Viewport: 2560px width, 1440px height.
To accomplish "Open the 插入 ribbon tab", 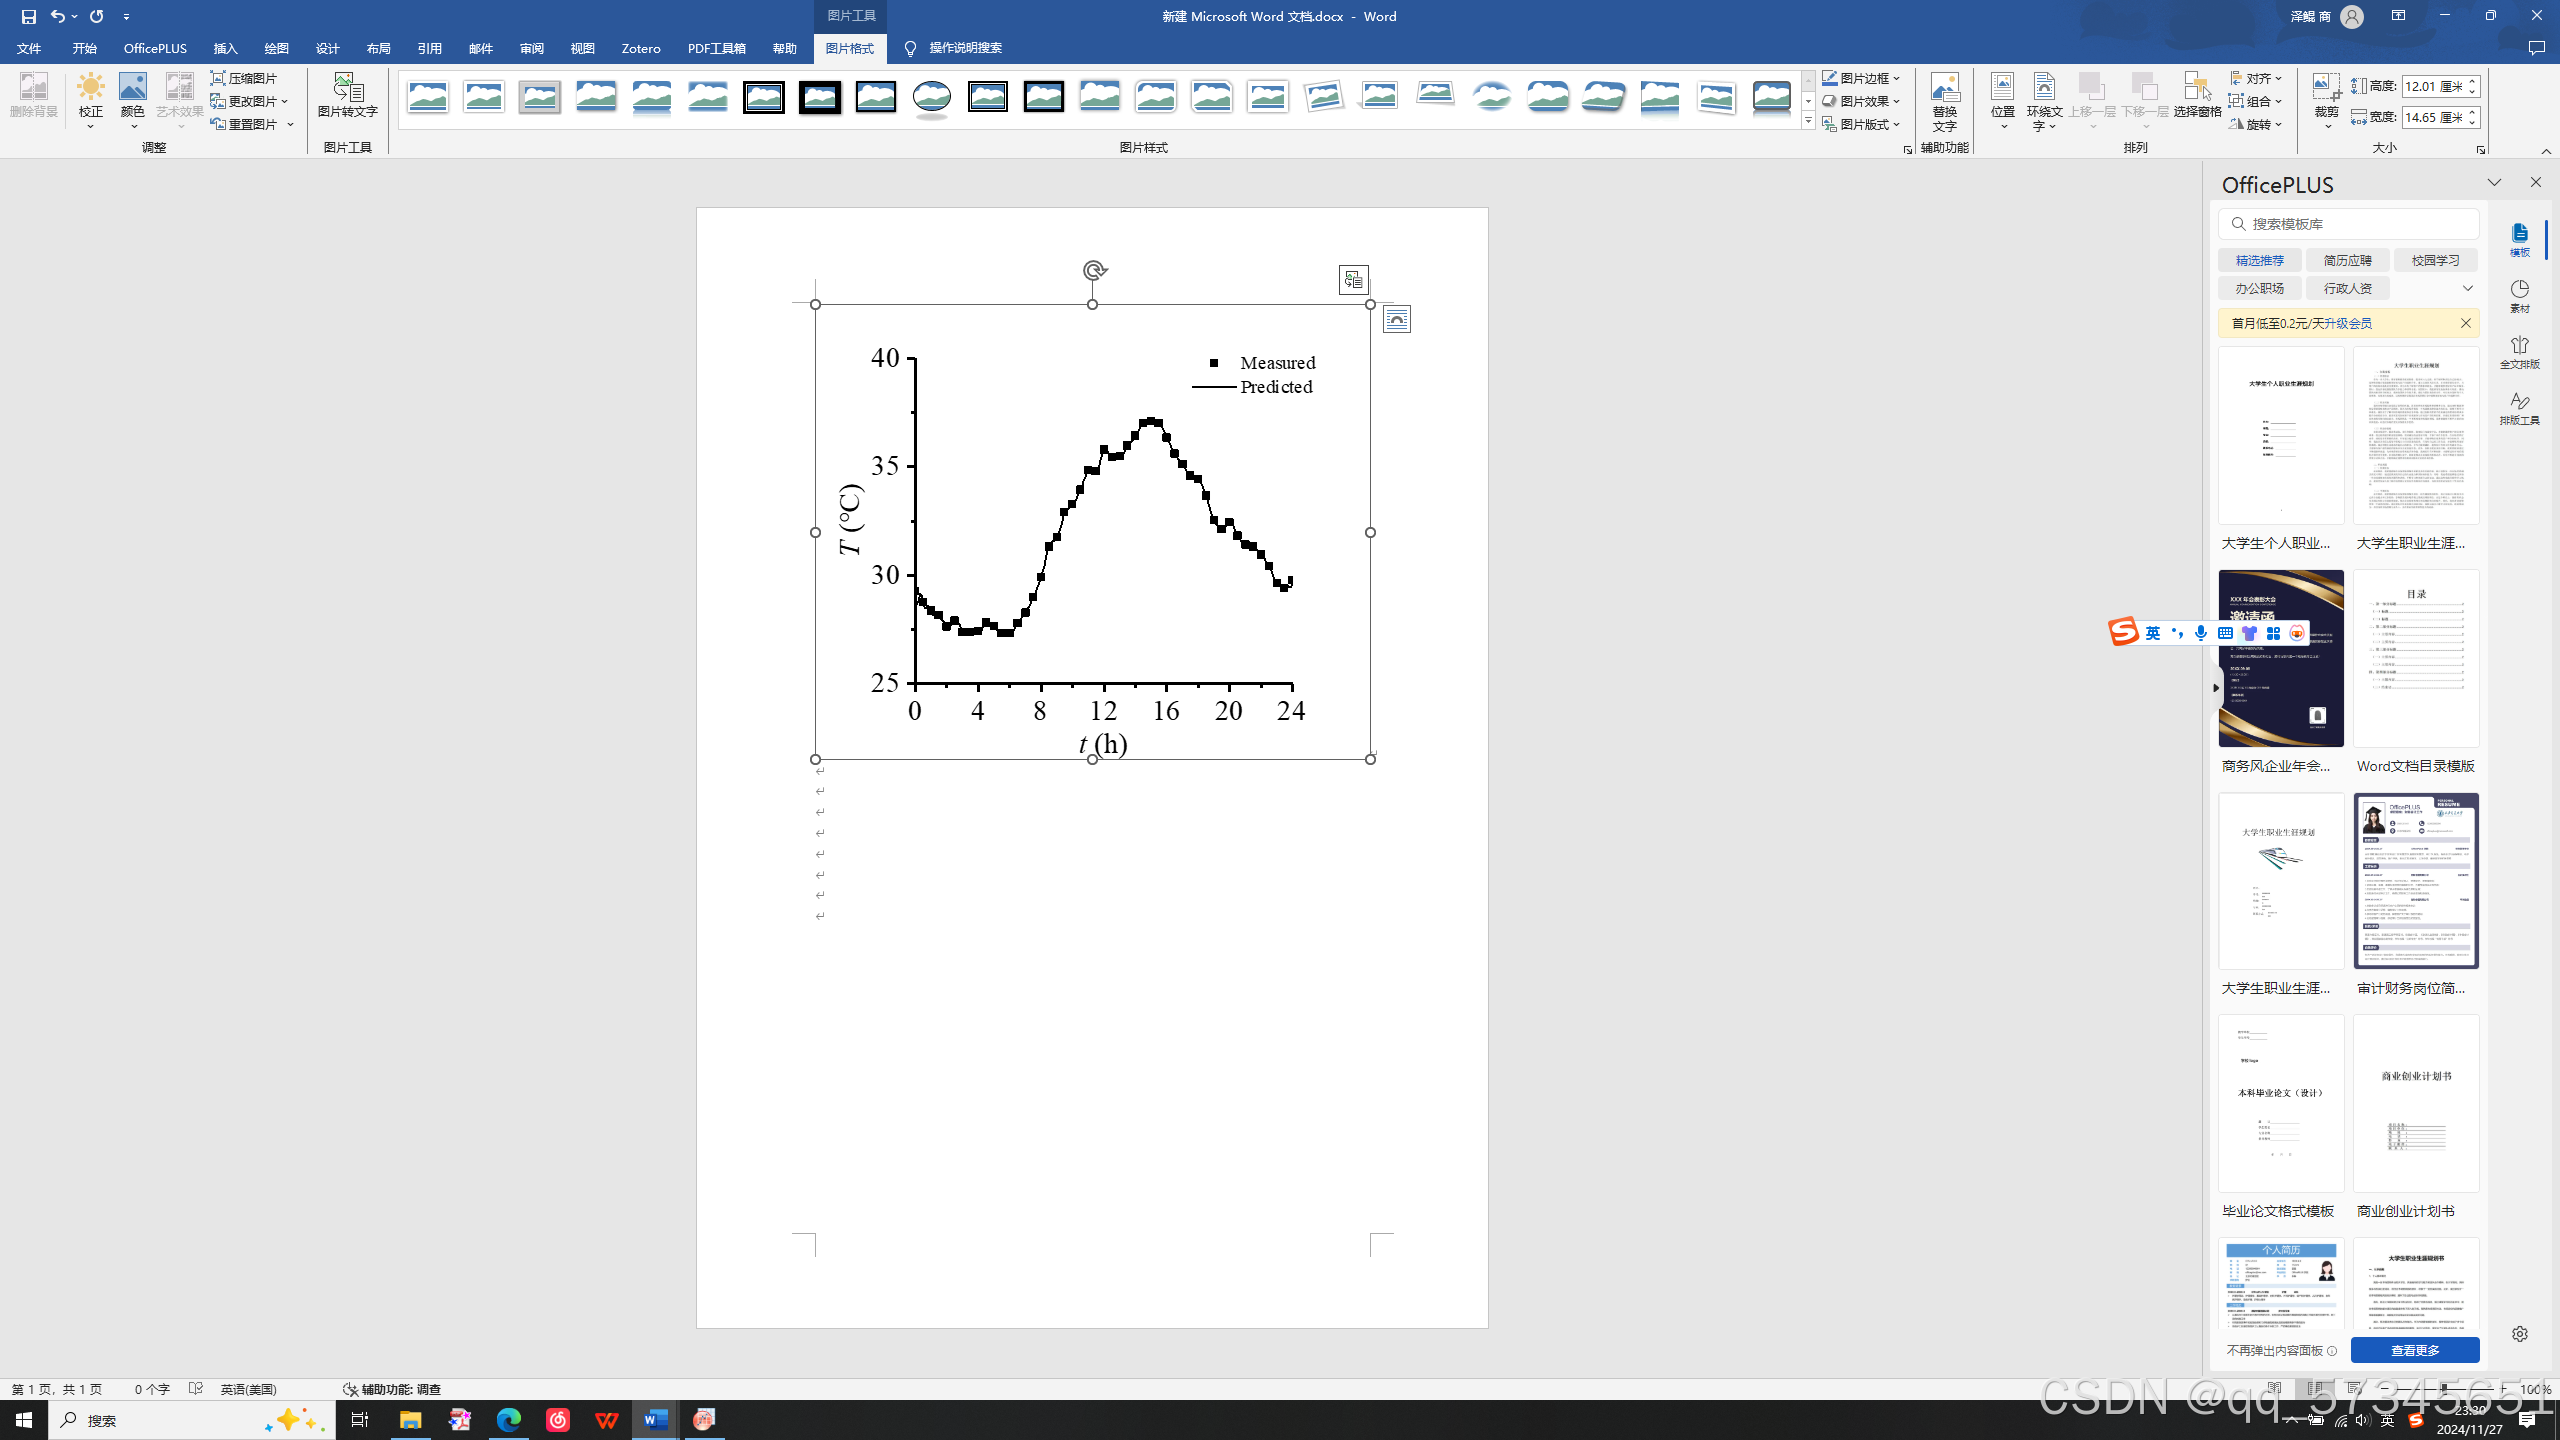I will (x=225, y=48).
